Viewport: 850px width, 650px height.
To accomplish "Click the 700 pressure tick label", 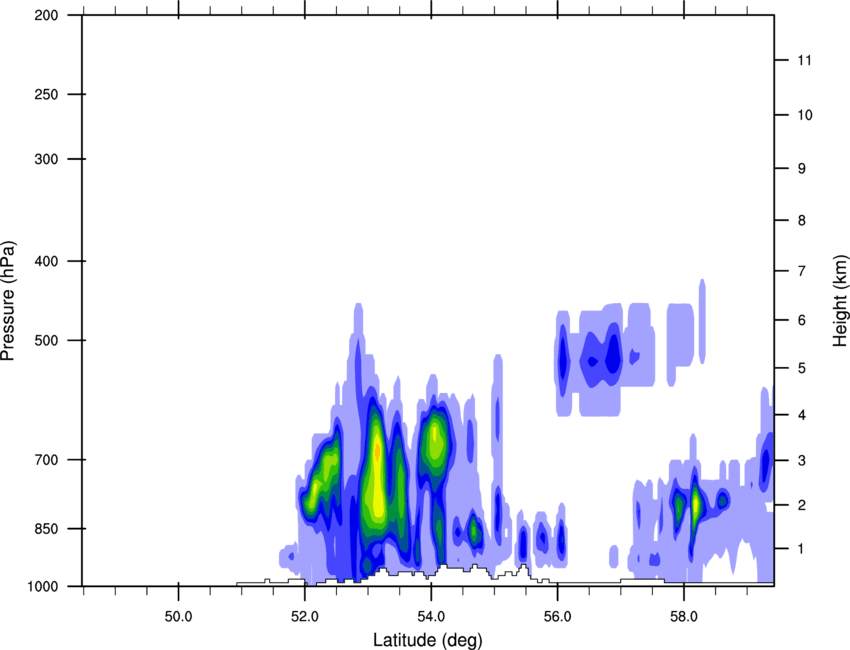I will [x=46, y=460].
